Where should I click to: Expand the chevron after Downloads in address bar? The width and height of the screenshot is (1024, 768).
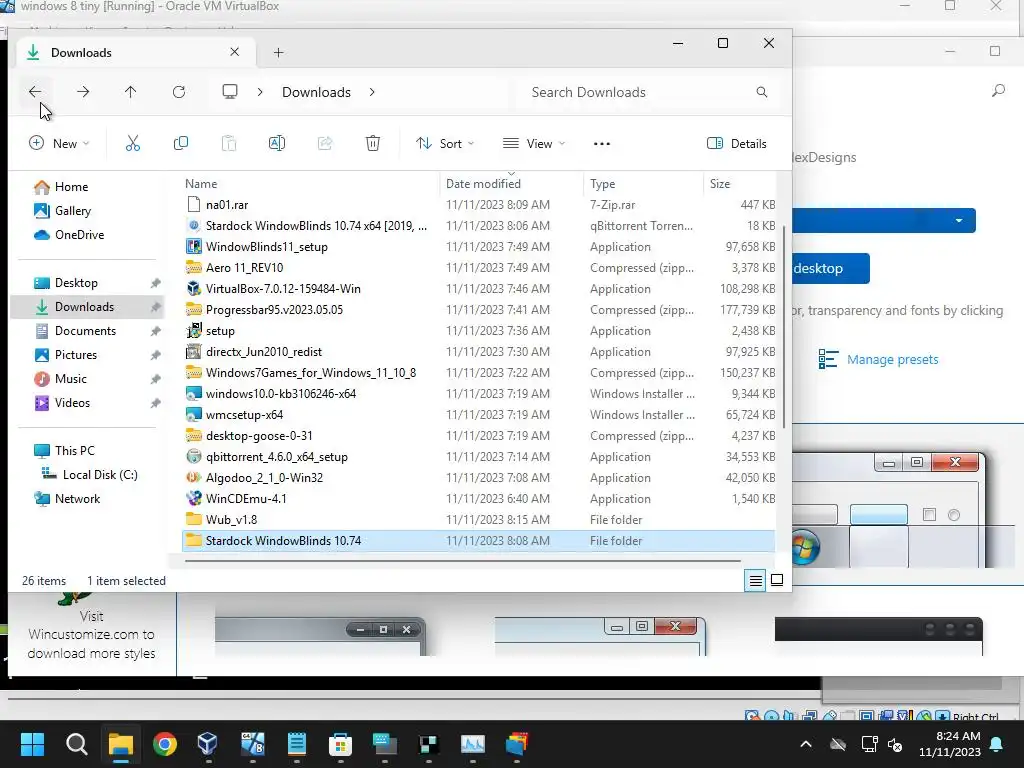click(x=372, y=92)
